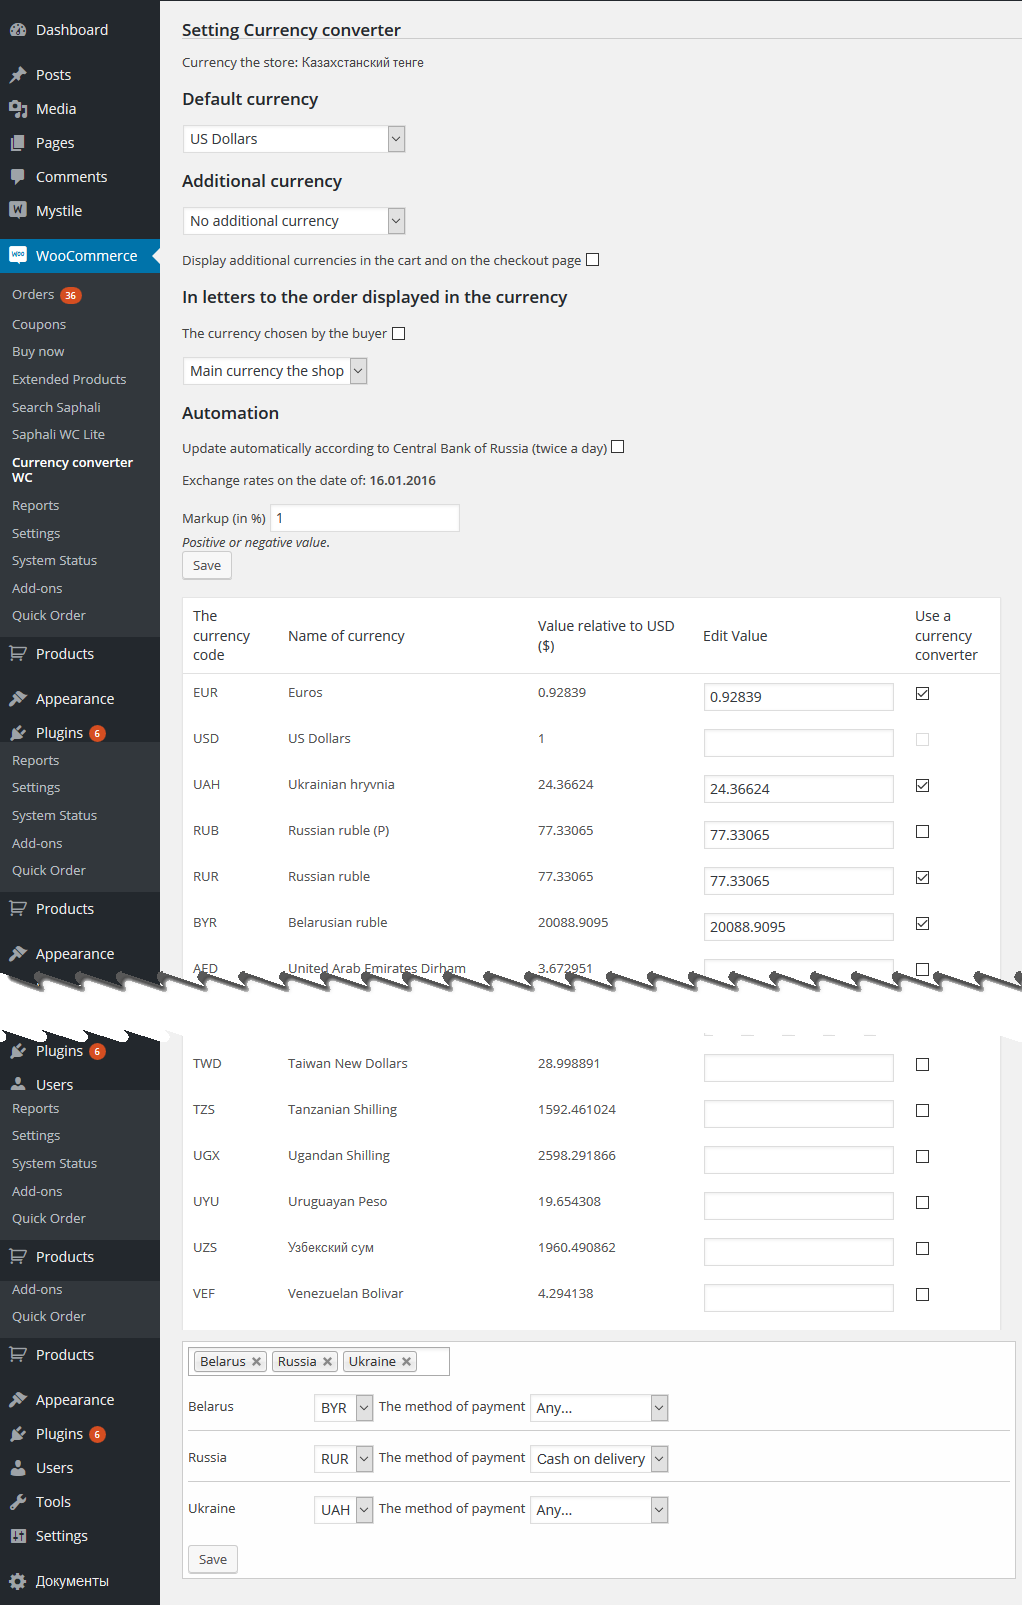The height and width of the screenshot is (1605, 1022).
Task: Check the VEF currency converter checkbox
Action: (923, 1295)
